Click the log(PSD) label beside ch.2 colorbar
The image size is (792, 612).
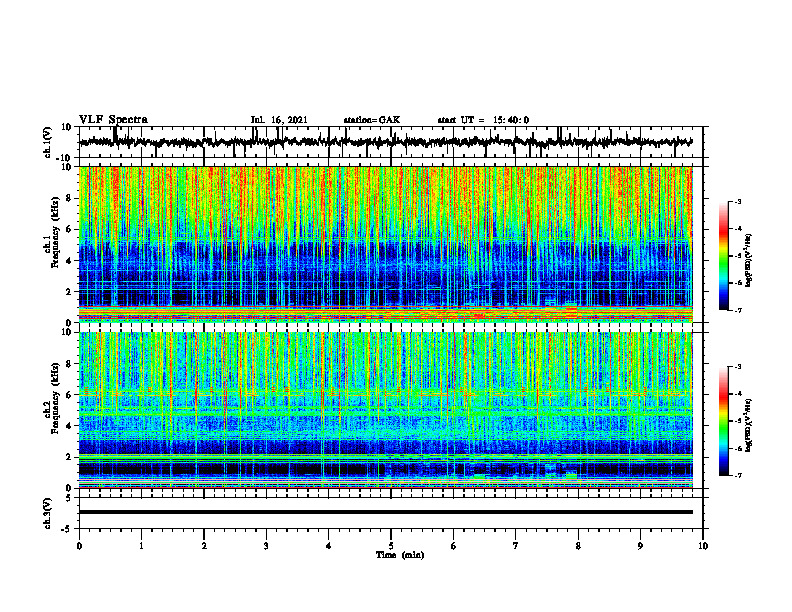tap(749, 425)
